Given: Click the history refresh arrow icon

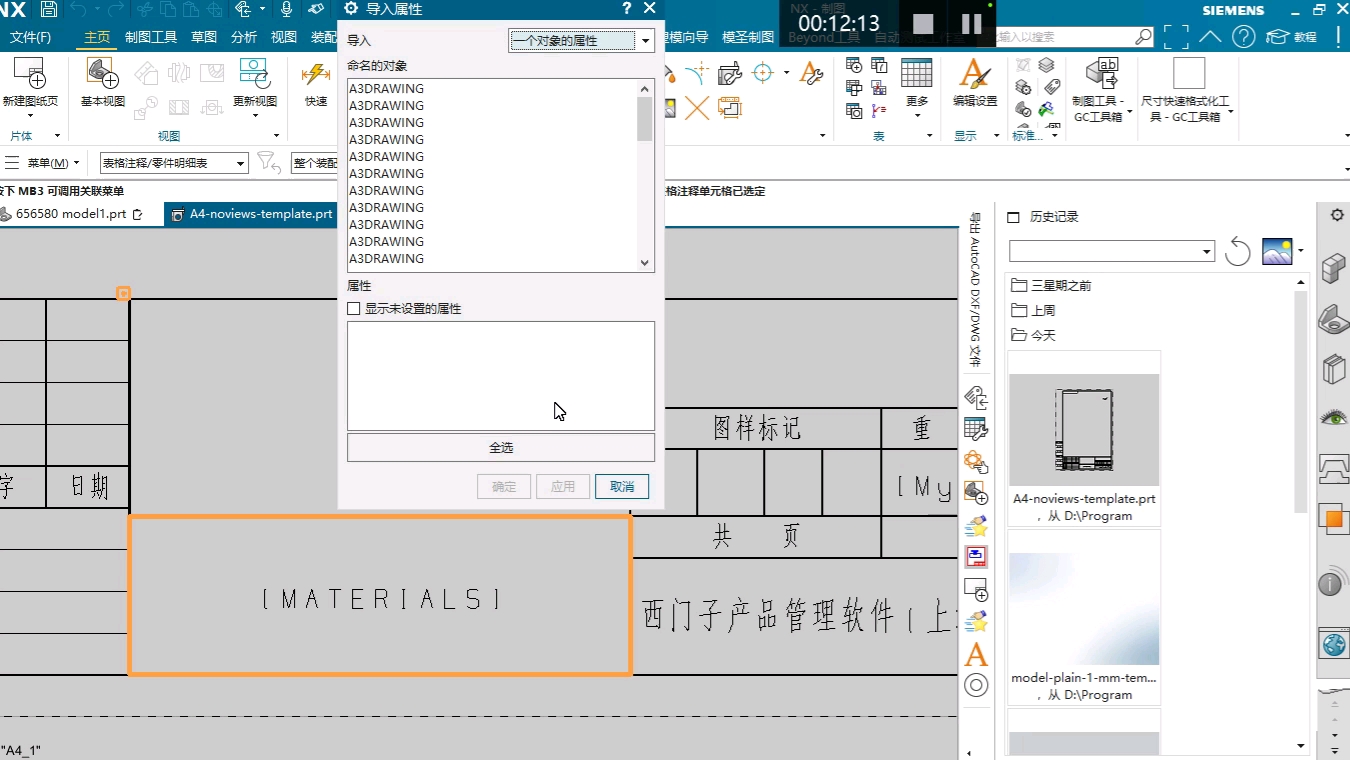Looking at the screenshot, I should [1237, 251].
